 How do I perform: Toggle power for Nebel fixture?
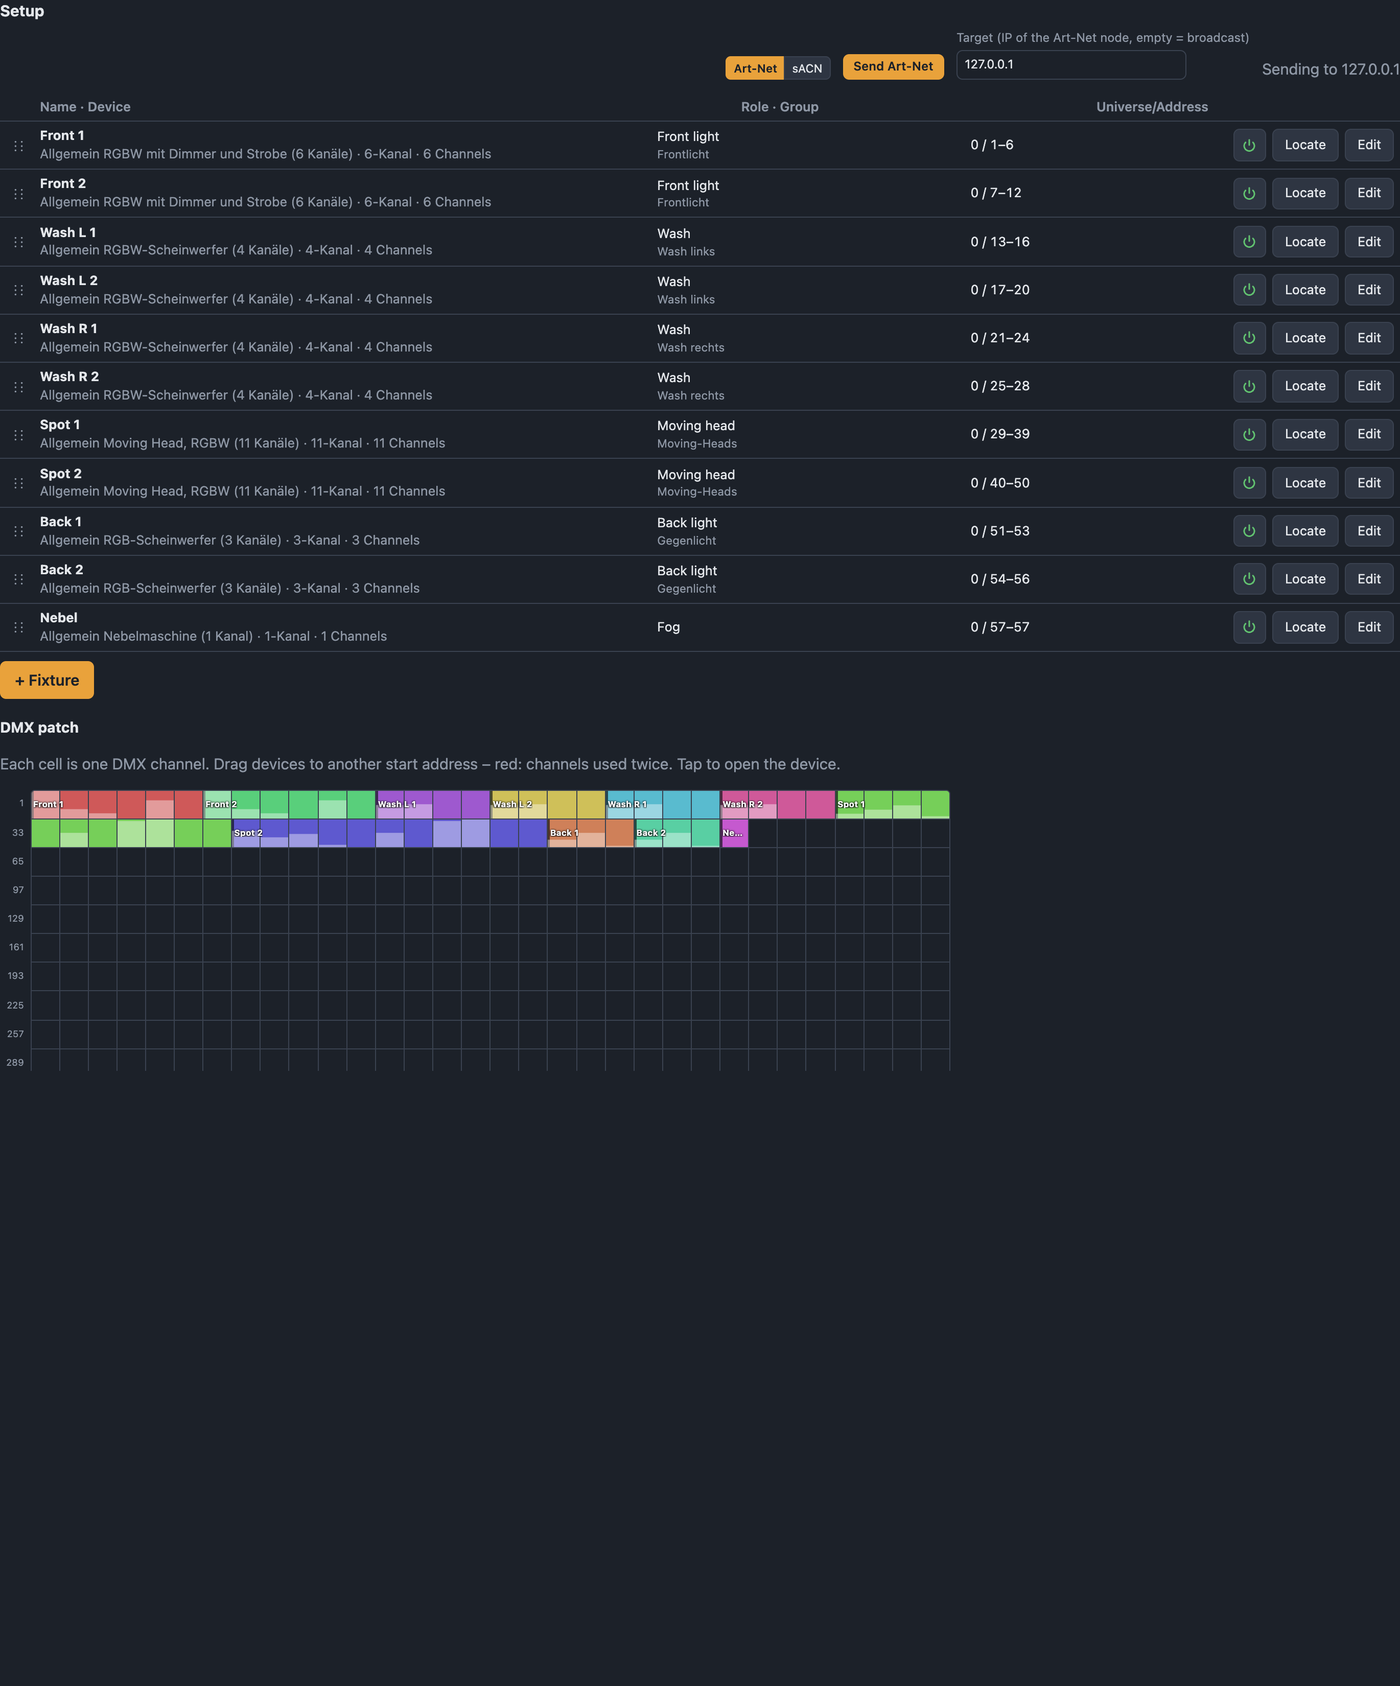click(x=1249, y=627)
